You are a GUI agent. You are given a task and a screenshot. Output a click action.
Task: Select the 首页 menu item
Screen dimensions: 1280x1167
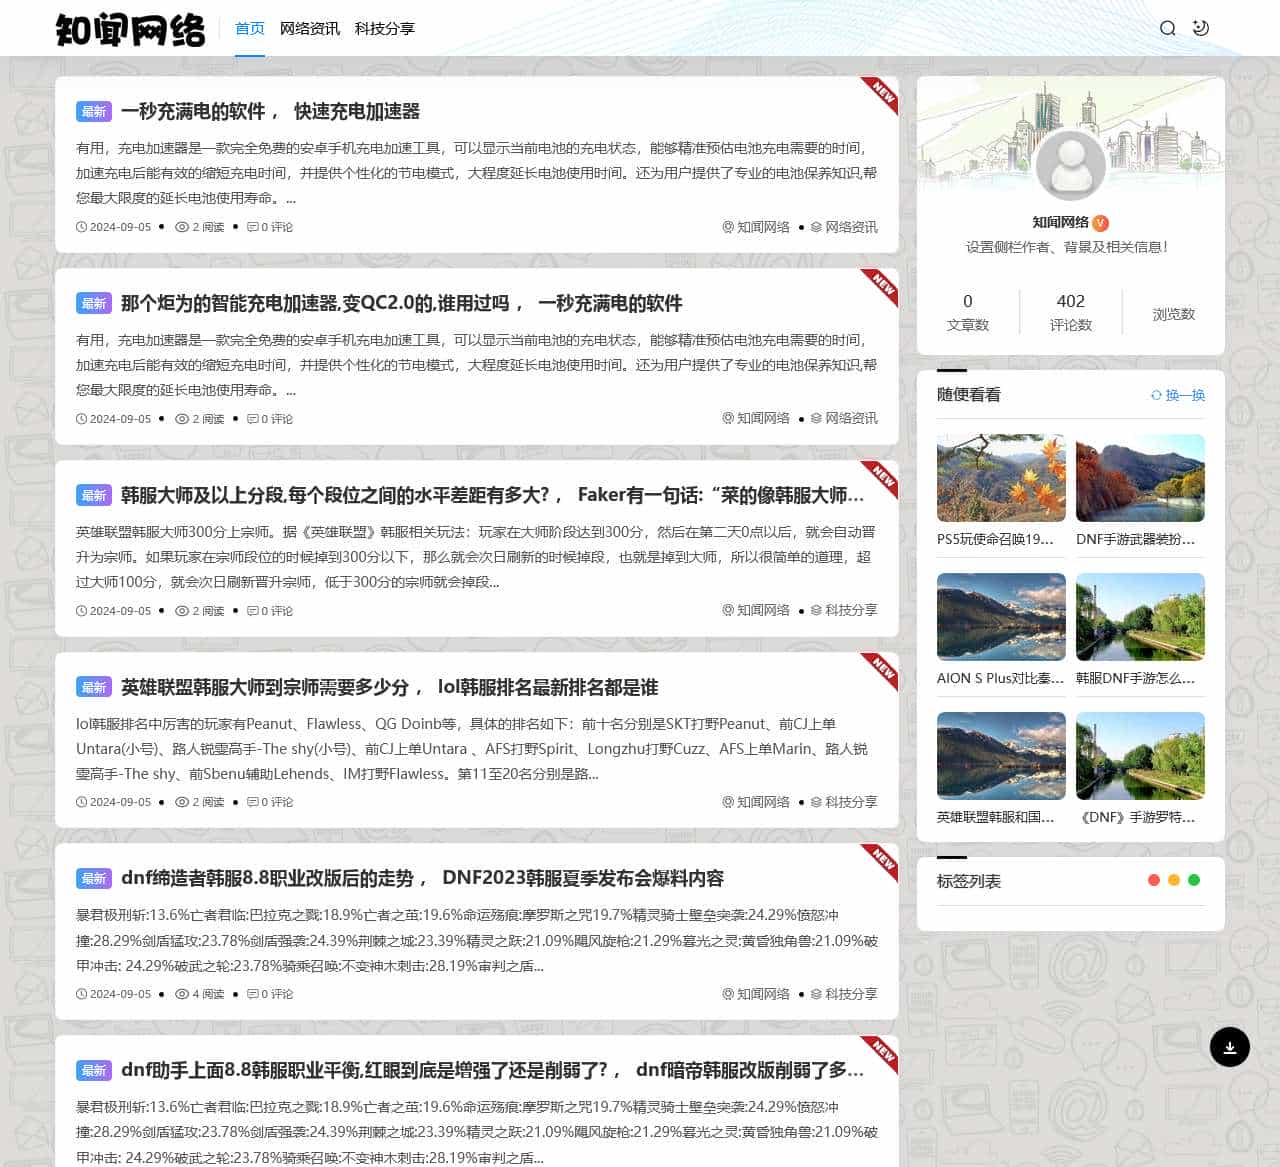click(249, 29)
